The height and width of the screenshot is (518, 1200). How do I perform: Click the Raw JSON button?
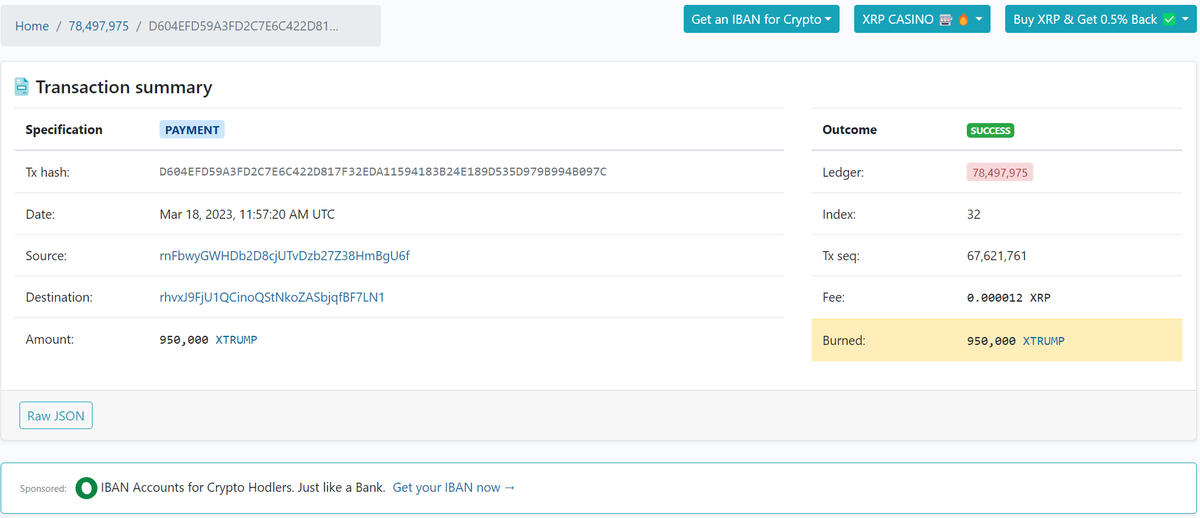[x=56, y=416]
